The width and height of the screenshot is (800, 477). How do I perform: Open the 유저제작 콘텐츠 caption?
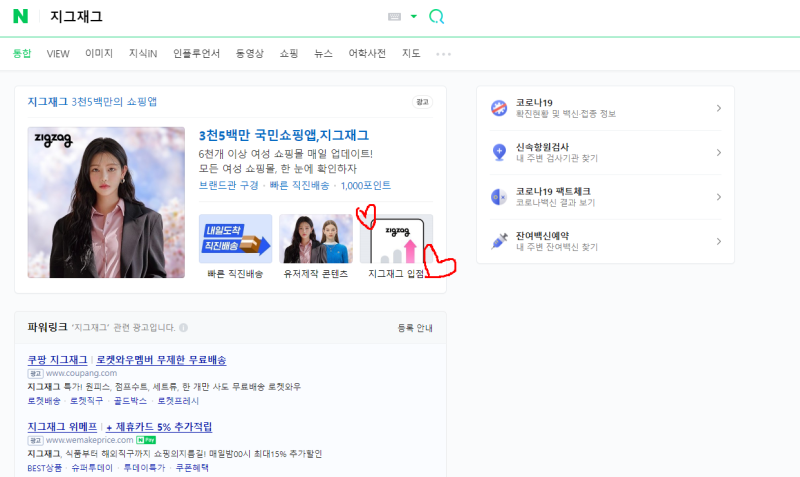click(x=316, y=274)
